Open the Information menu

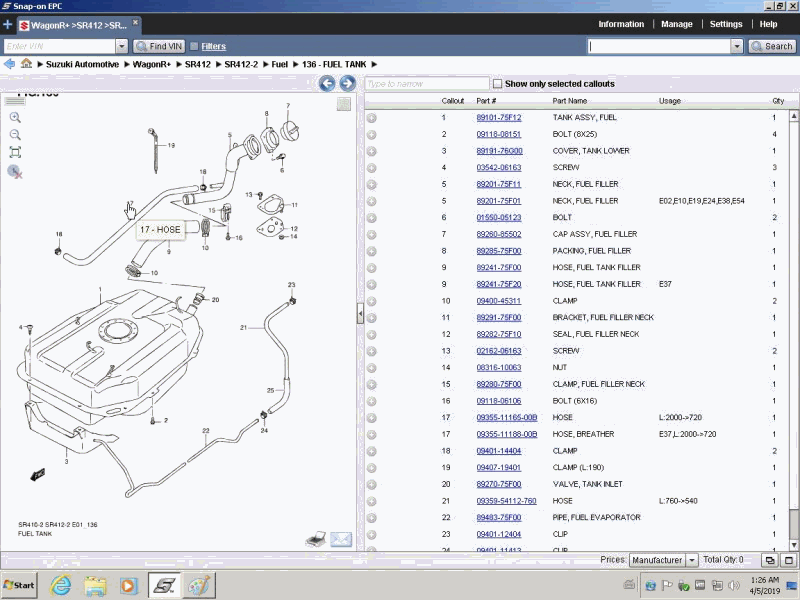point(621,24)
